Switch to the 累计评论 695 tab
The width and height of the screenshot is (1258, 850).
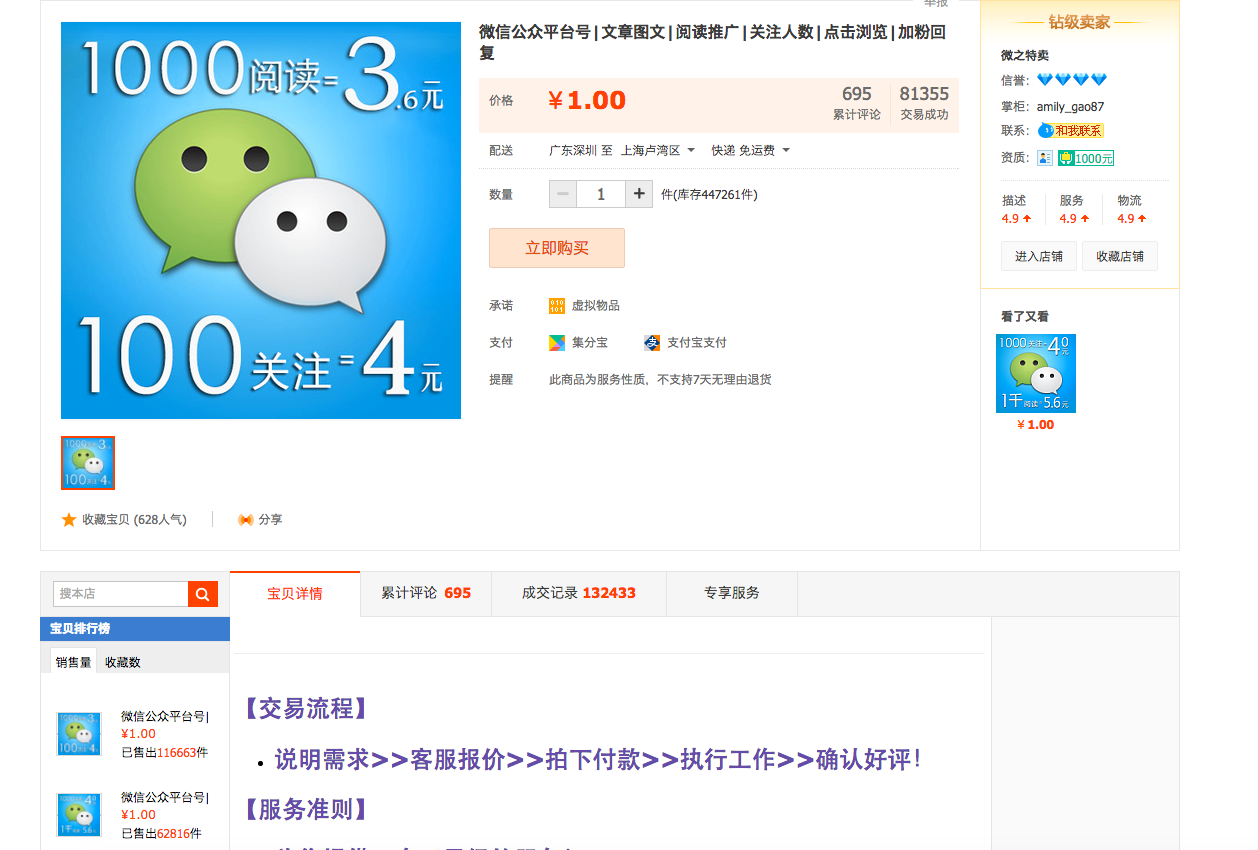(426, 594)
